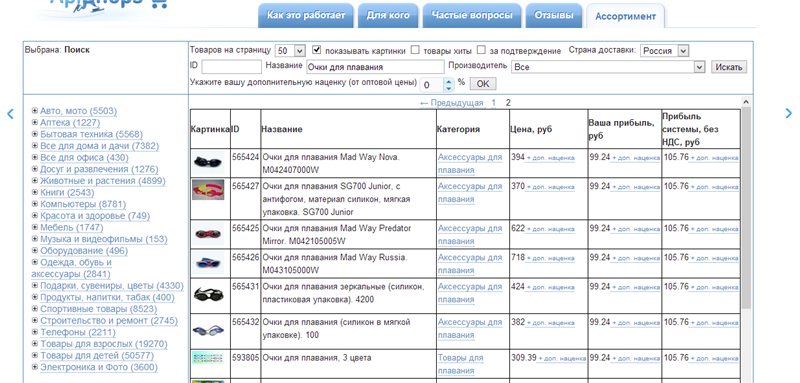Click '+ доп. наценка' next to price 394
This screenshot has height=383, width=800.
point(551,158)
